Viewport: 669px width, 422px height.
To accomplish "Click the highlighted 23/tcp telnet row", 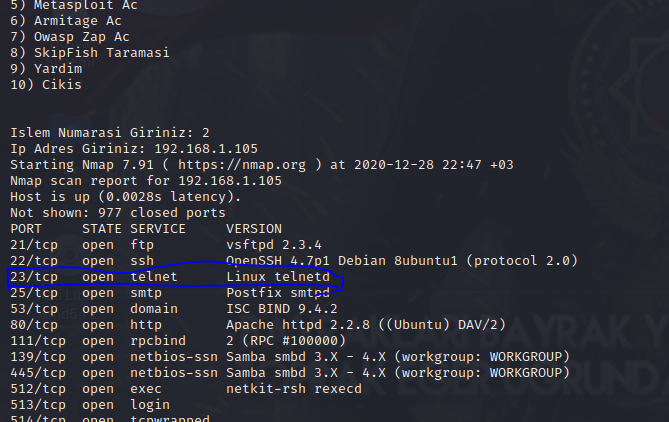I will coord(170,277).
